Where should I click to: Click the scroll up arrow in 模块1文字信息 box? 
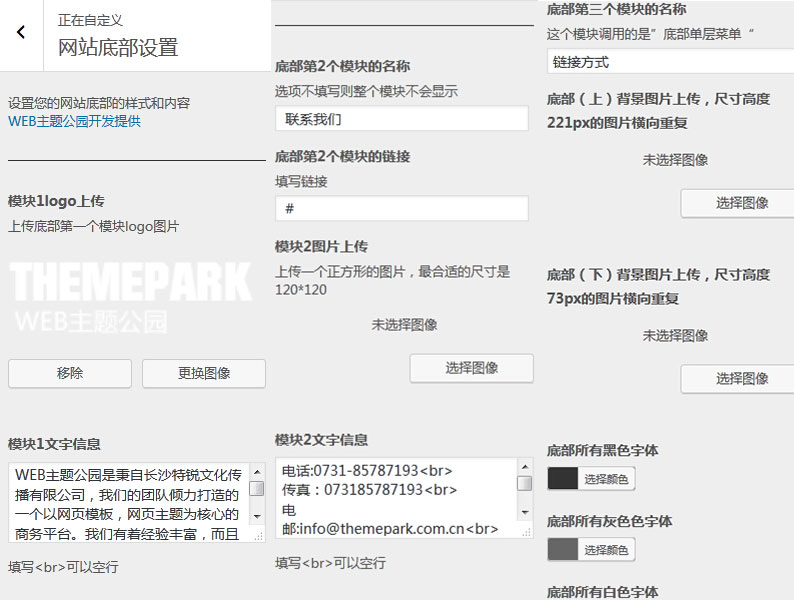pos(257,471)
